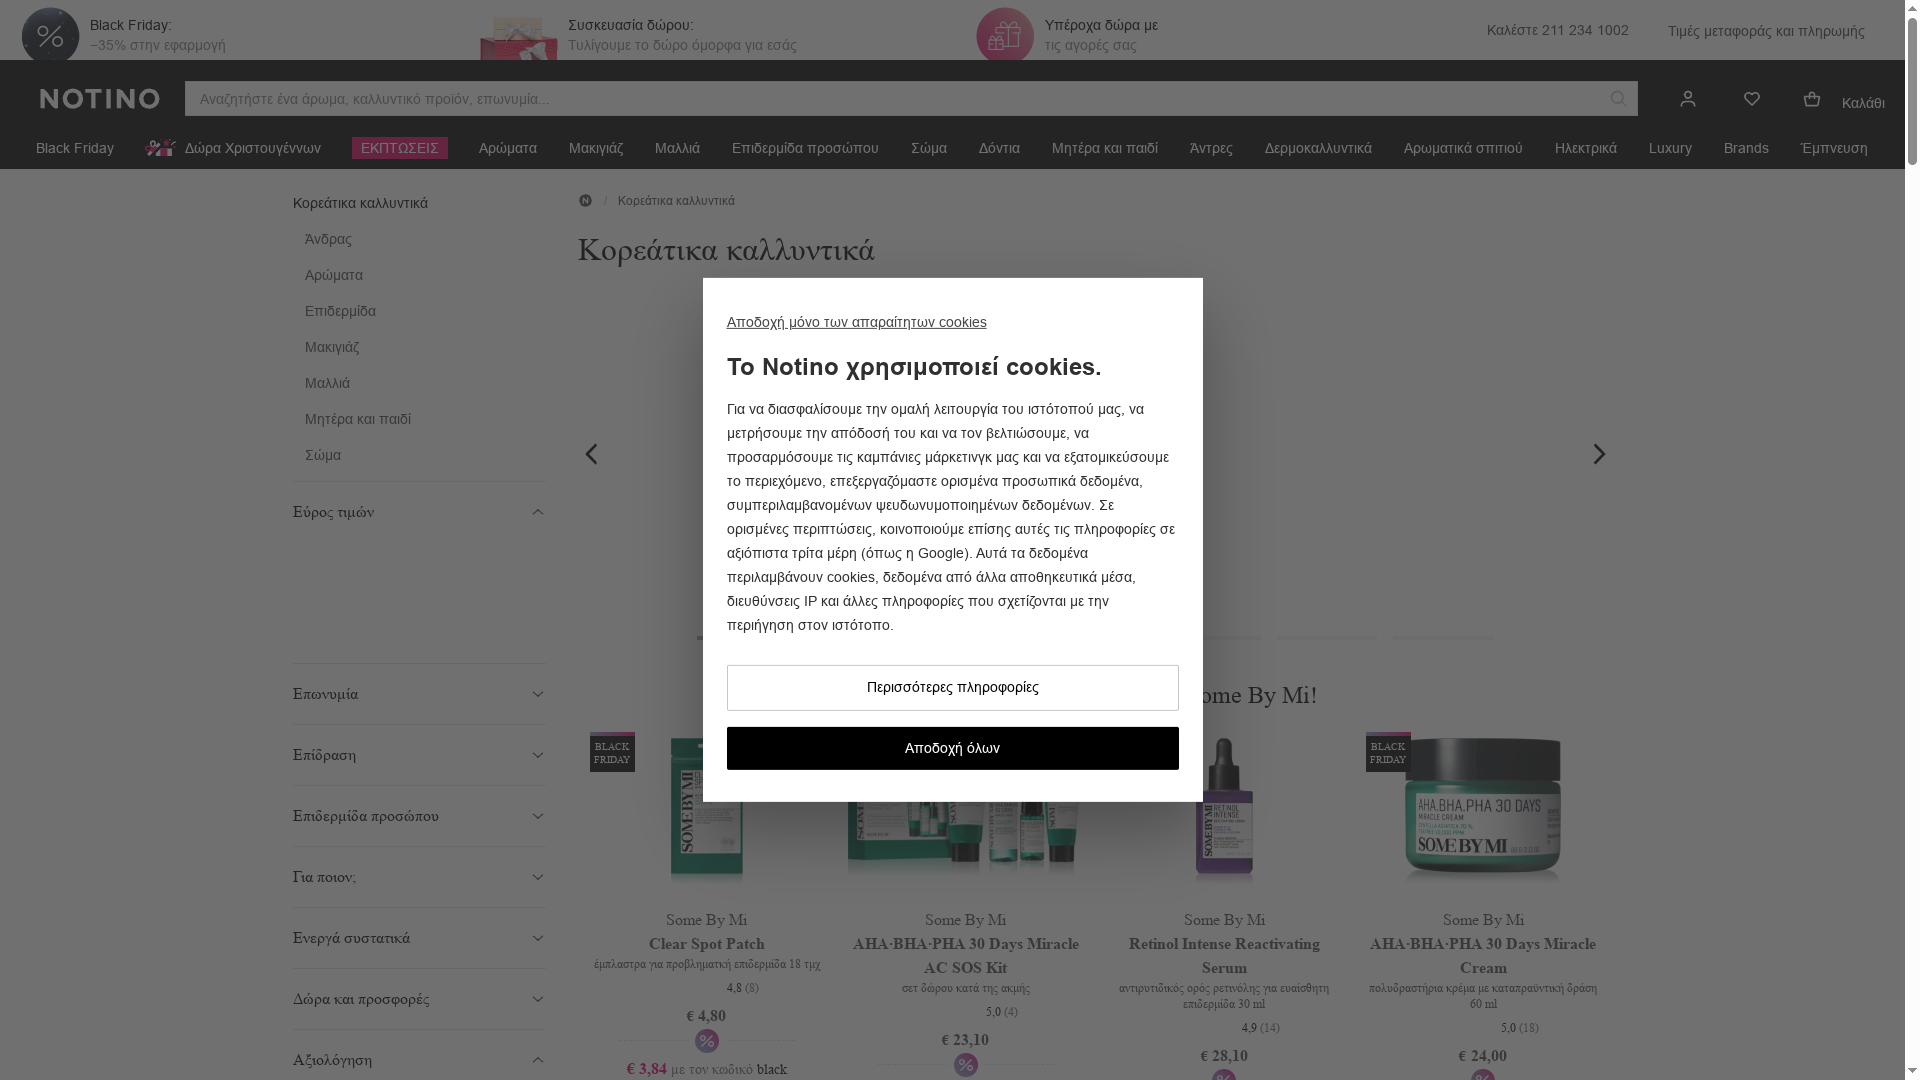Open the Επιδερμίδα προσώπου menu in navbar
Screen dimensions: 1920x1080
point(805,148)
